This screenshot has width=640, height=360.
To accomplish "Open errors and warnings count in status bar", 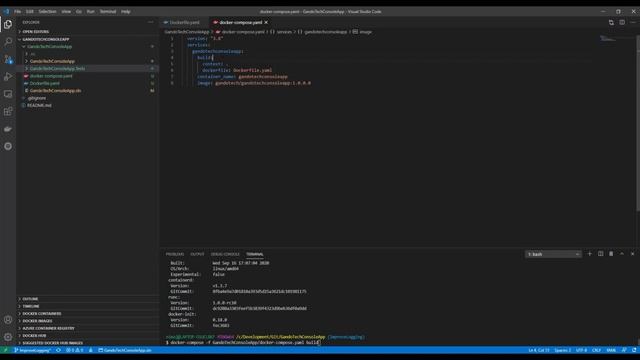I will 75,350.
